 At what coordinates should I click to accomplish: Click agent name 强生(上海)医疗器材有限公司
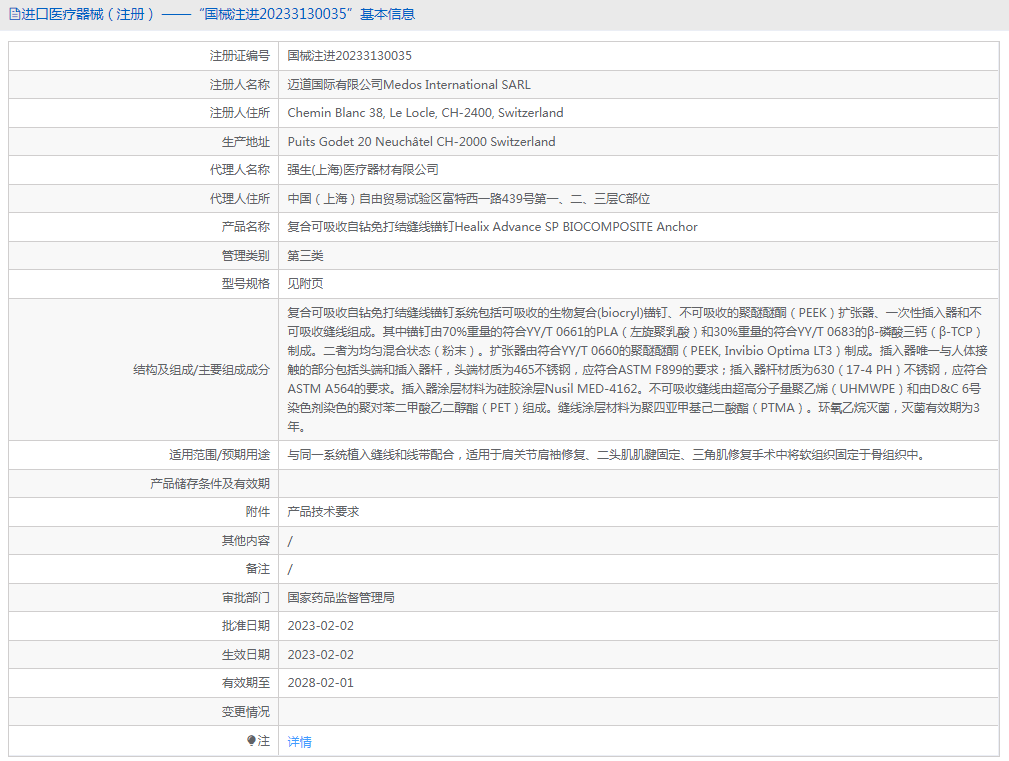[363, 170]
